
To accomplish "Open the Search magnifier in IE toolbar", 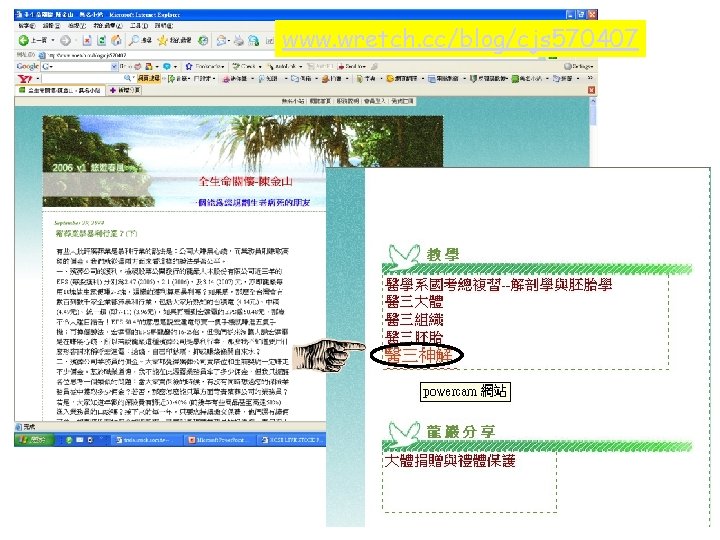I will pyautogui.click(x=134, y=40).
